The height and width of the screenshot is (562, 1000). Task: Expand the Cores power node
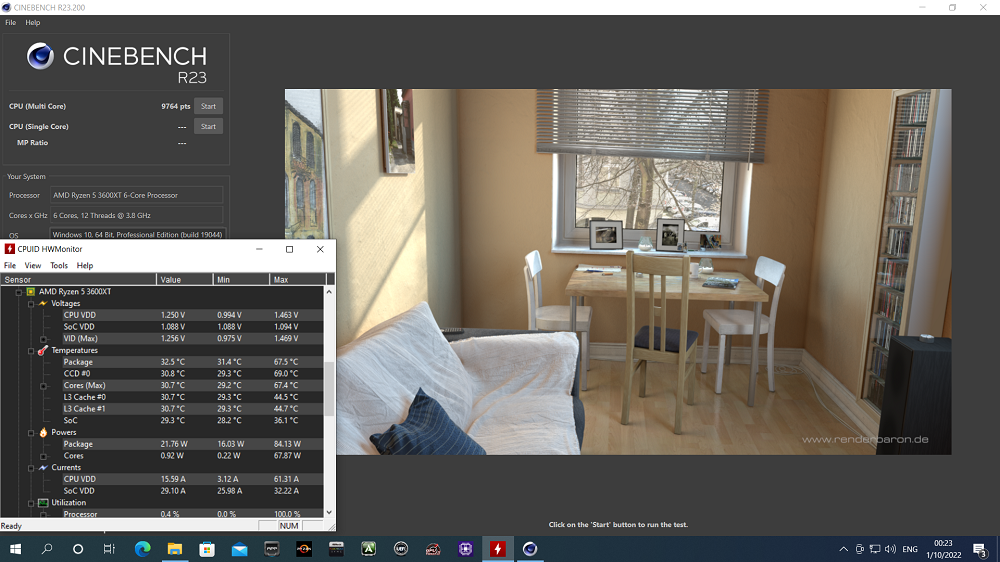[x=43, y=456]
